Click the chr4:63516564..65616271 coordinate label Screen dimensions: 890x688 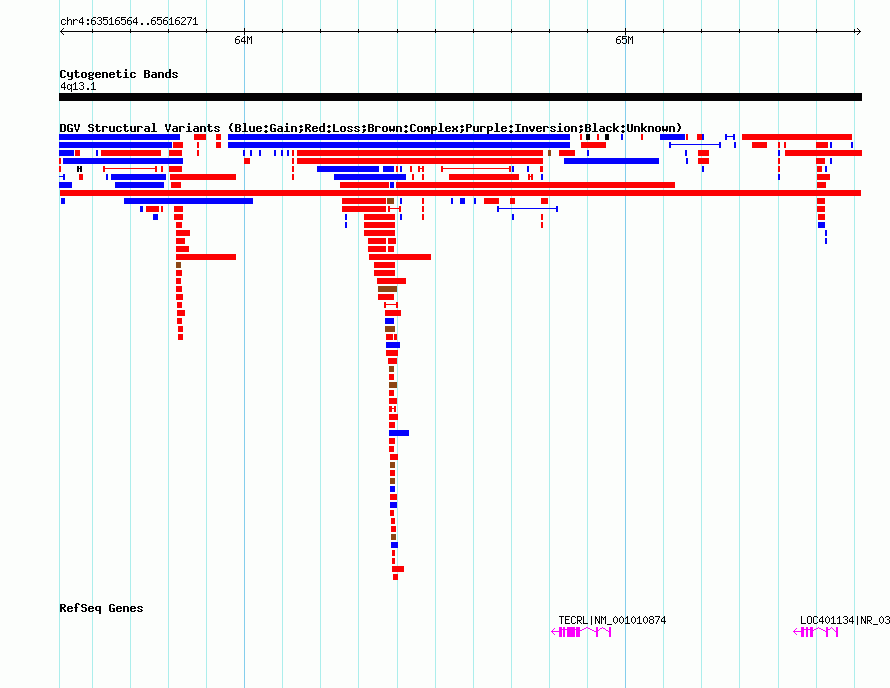tap(129, 22)
